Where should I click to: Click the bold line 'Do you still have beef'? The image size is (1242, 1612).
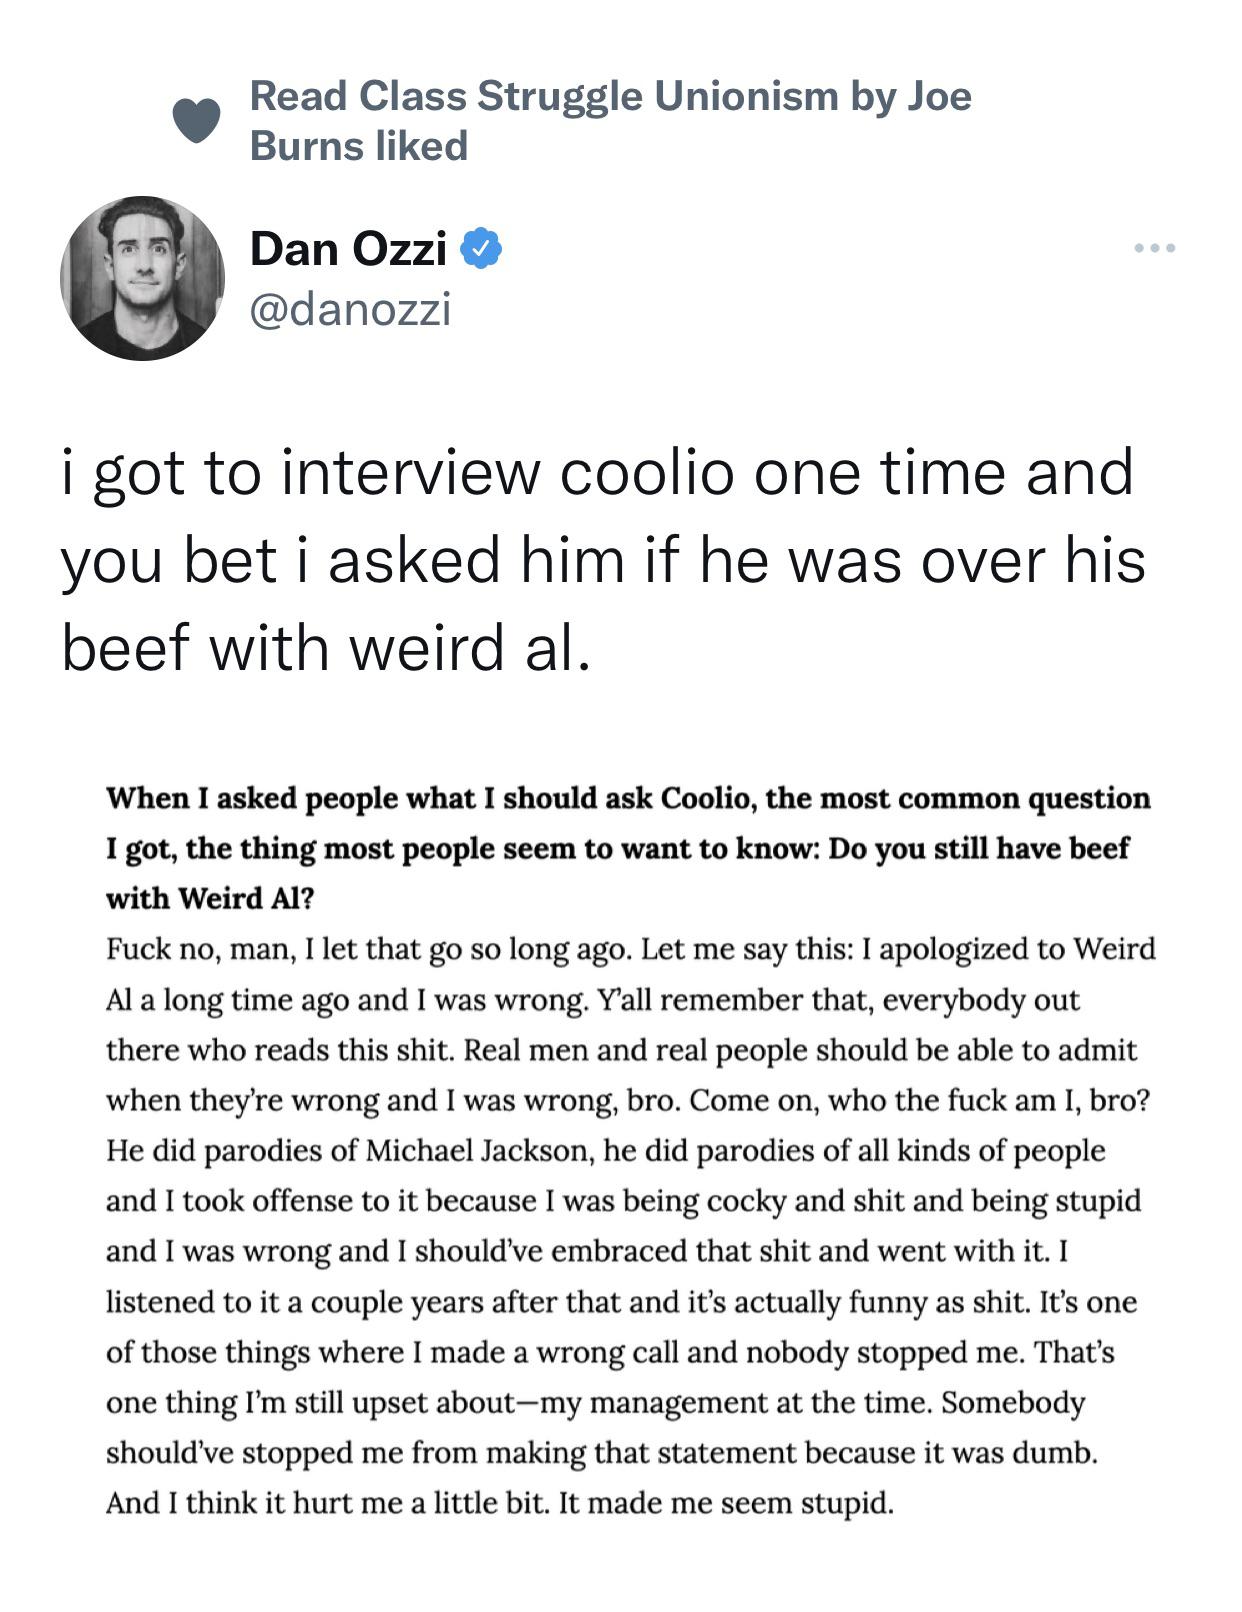tap(979, 848)
